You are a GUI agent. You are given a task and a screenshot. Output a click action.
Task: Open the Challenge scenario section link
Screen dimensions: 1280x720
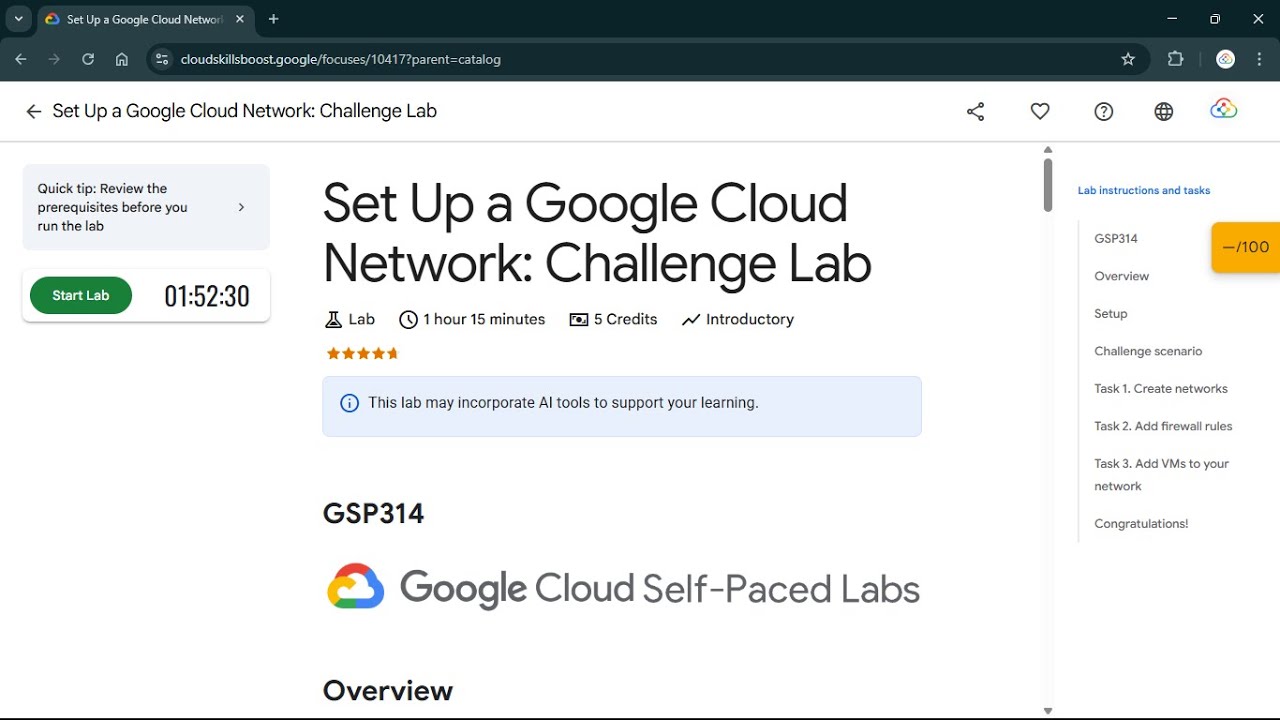point(1148,351)
